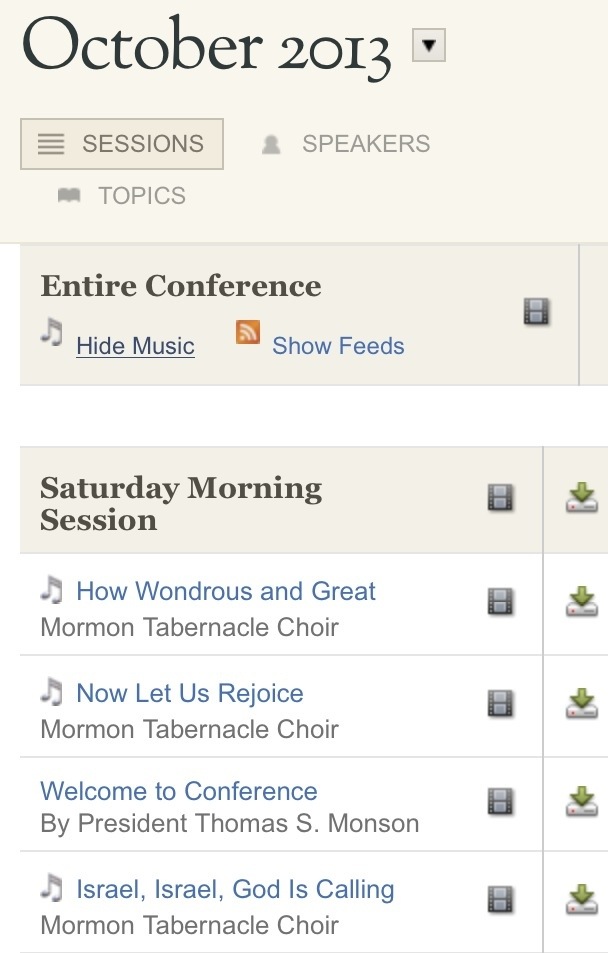608x953 pixels.
Task: Download Now Let Us Rejoice
Action: pyautogui.click(x=582, y=704)
